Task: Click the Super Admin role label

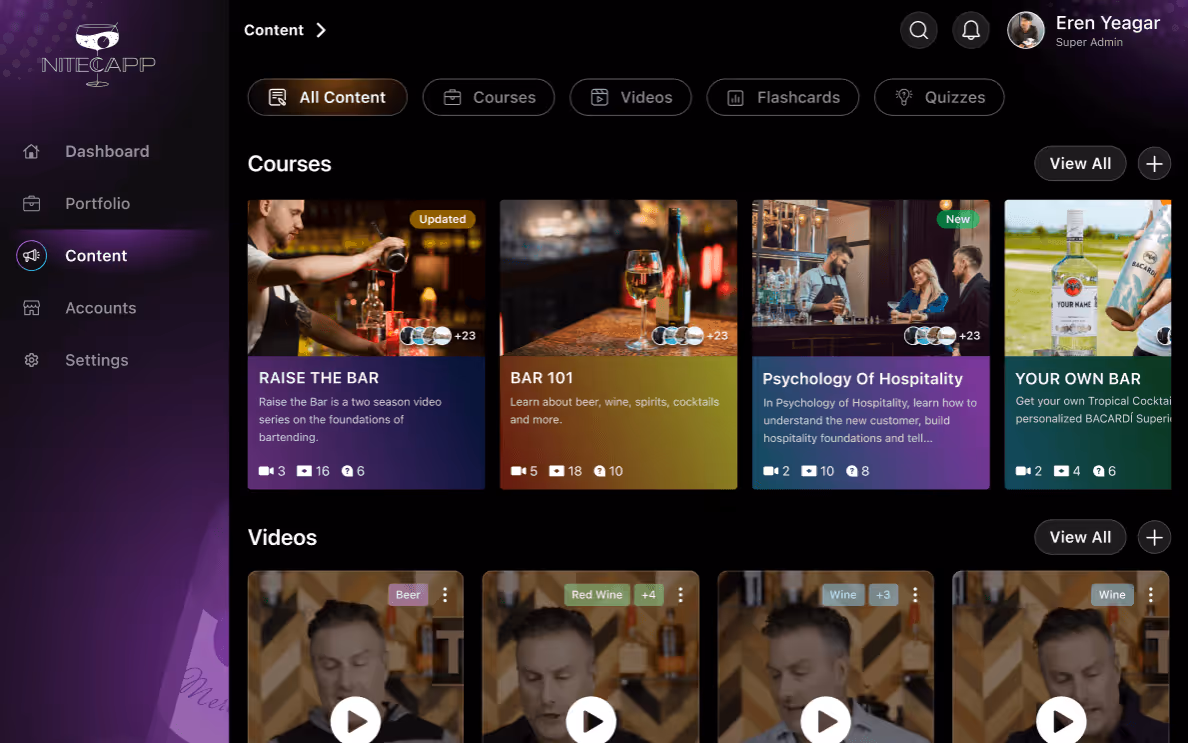Action: (x=1090, y=42)
